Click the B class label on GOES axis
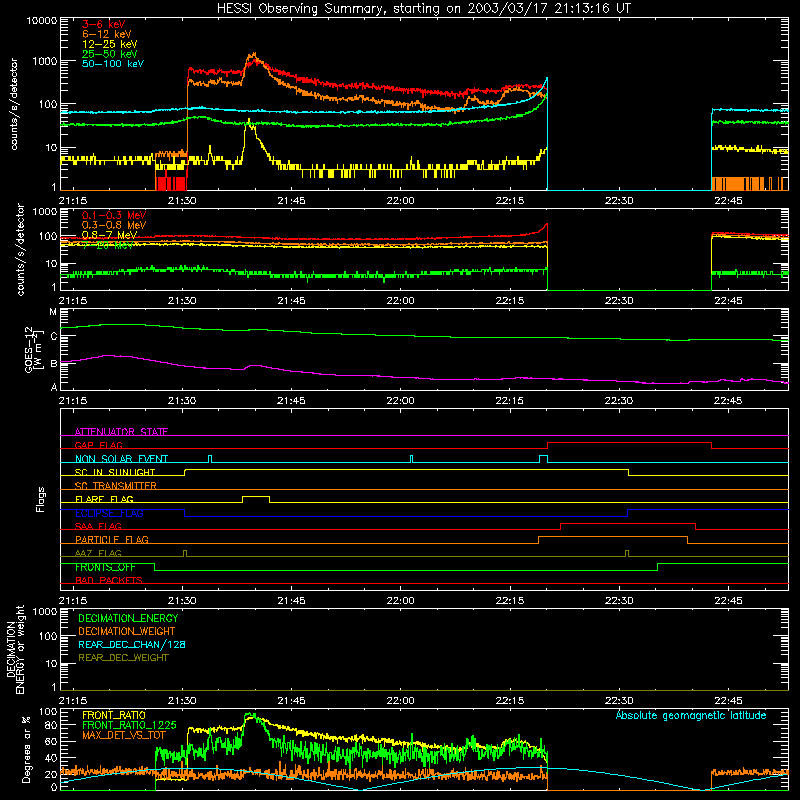The image size is (800, 800). pos(54,363)
